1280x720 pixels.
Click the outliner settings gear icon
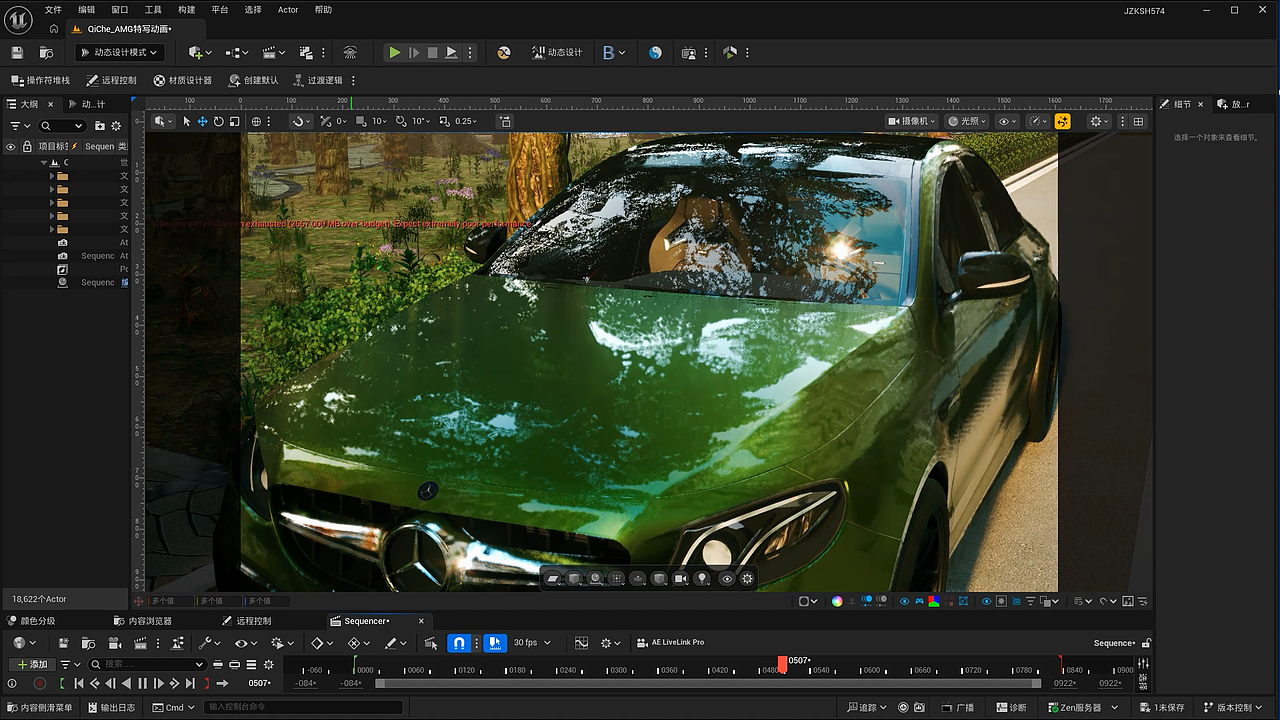tap(116, 126)
